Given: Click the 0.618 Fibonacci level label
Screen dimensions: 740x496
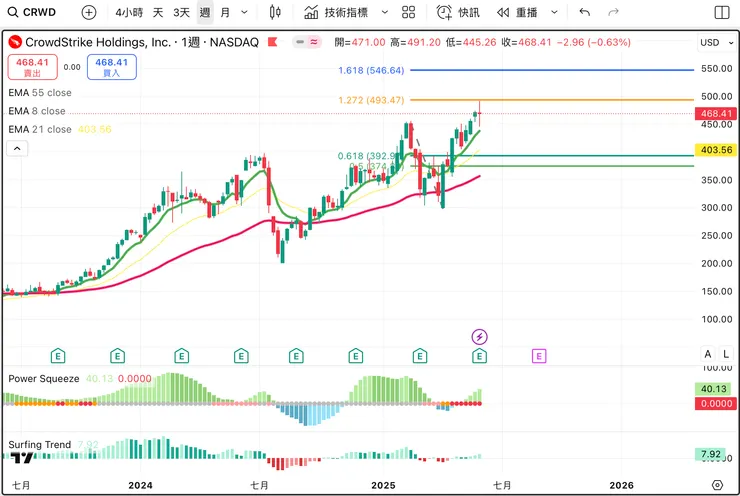Looking at the screenshot, I should pyautogui.click(x=366, y=156).
